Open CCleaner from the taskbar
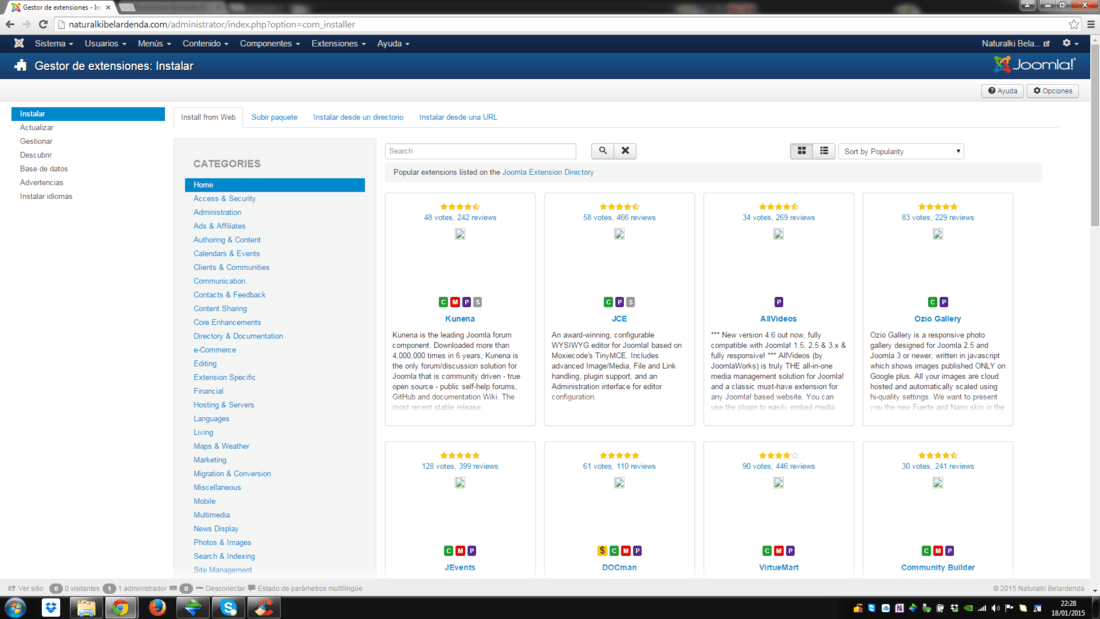Image resolution: width=1100 pixels, height=619 pixels. point(264,608)
